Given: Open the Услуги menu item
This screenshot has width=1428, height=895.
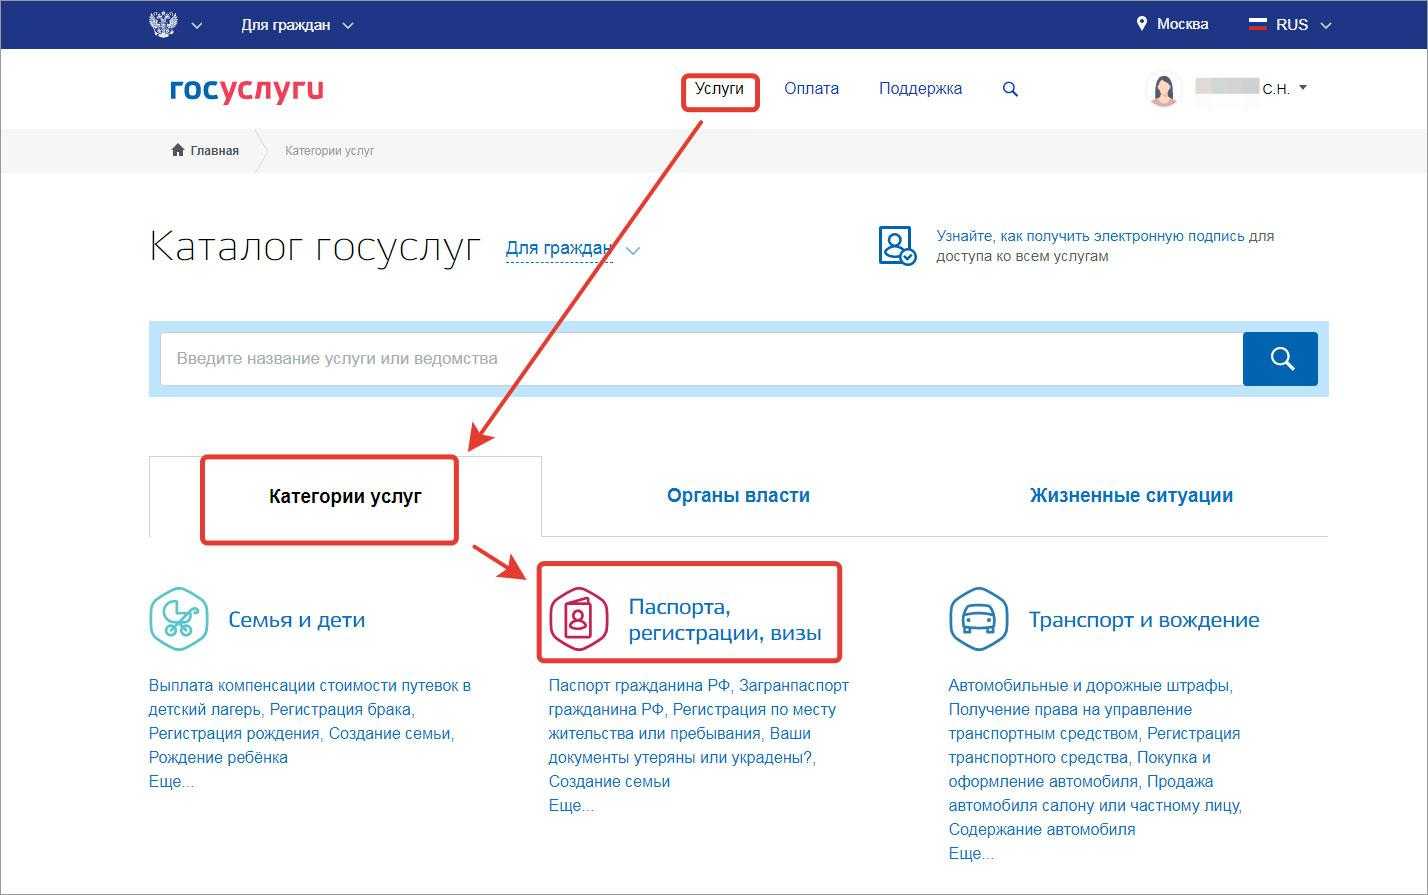Looking at the screenshot, I should coord(719,89).
